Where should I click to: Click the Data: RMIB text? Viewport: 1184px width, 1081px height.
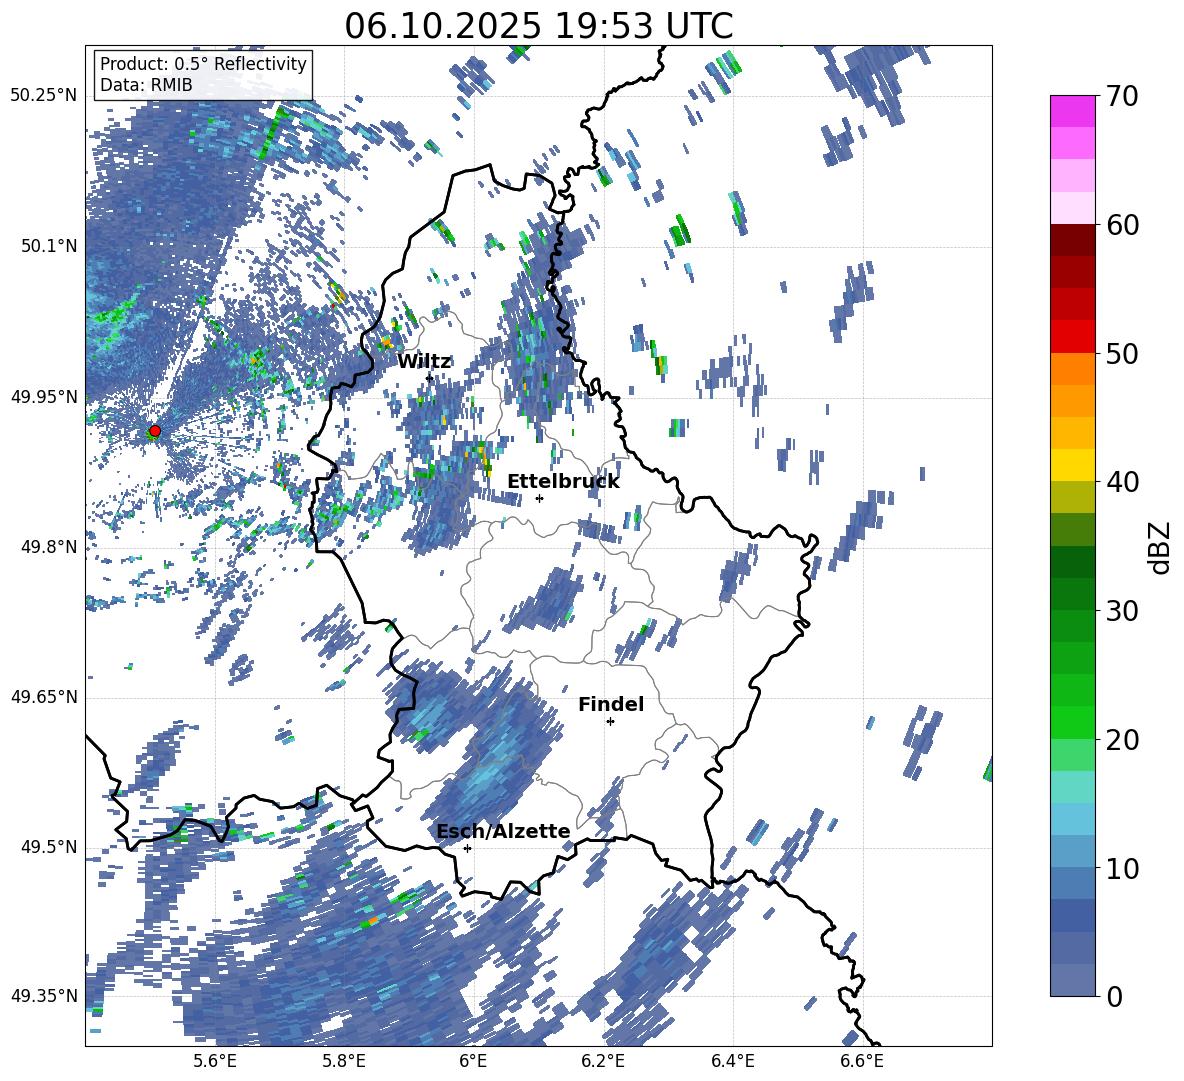tap(146, 85)
